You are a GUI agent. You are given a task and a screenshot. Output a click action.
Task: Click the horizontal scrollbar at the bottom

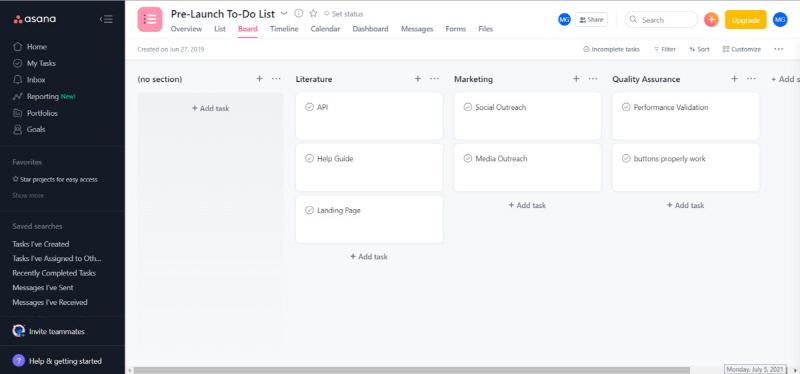tap(411, 370)
